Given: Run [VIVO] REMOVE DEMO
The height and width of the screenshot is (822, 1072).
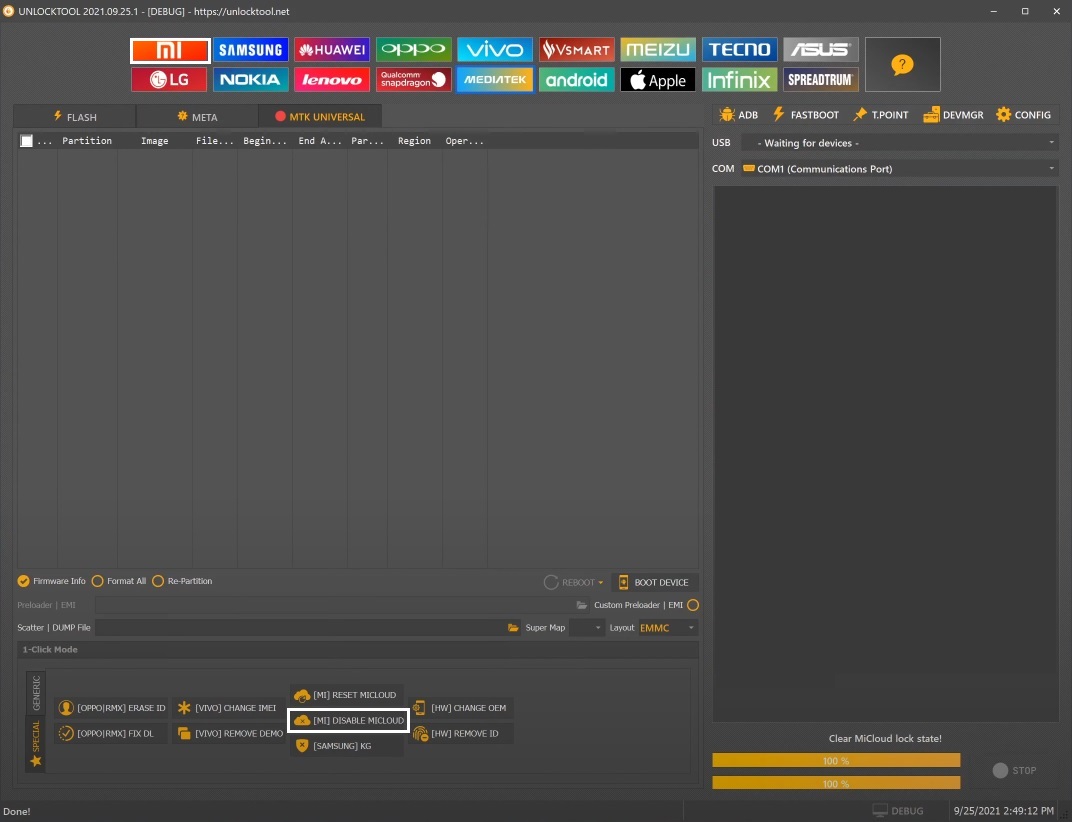Looking at the screenshot, I should (228, 733).
